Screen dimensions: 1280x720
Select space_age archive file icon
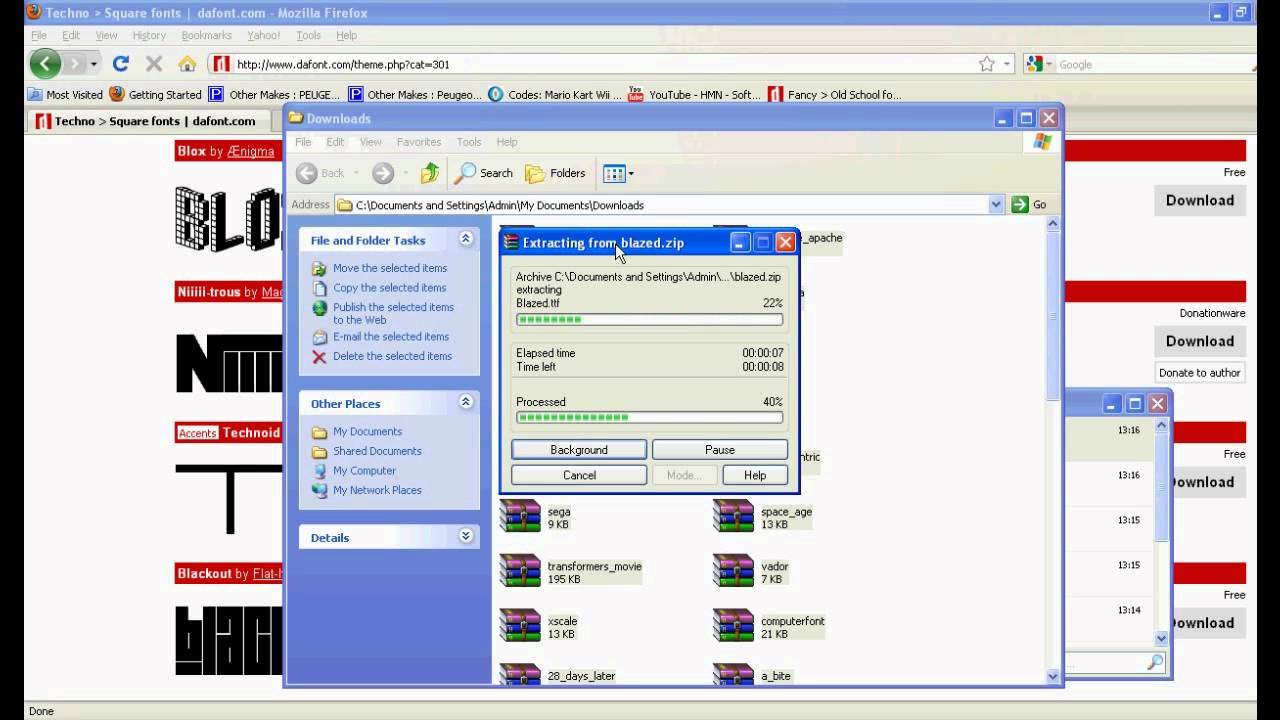coord(733,517)
